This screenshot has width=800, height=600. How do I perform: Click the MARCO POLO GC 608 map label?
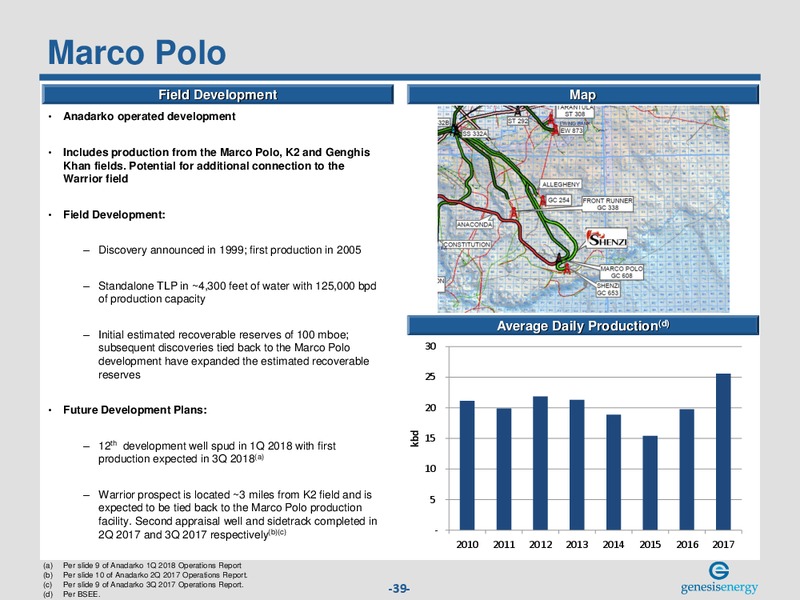[x=621, y=272]
